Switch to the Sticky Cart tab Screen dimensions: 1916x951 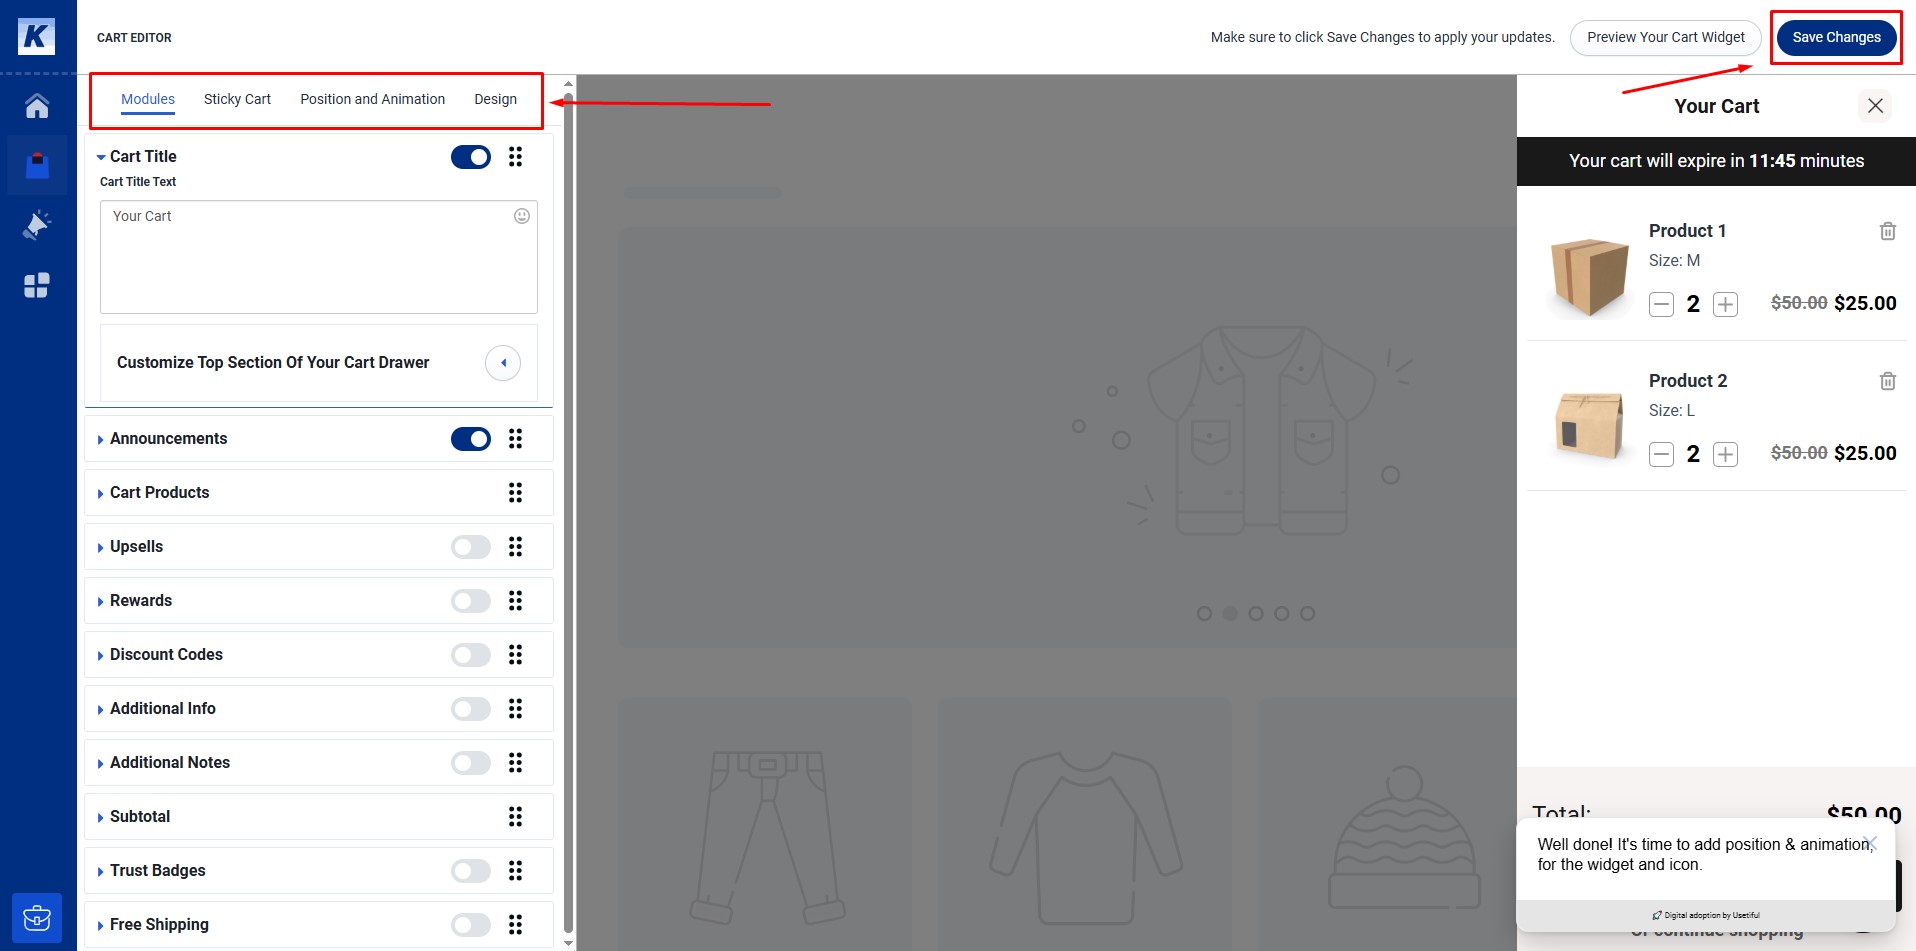(x=237, y=99)
